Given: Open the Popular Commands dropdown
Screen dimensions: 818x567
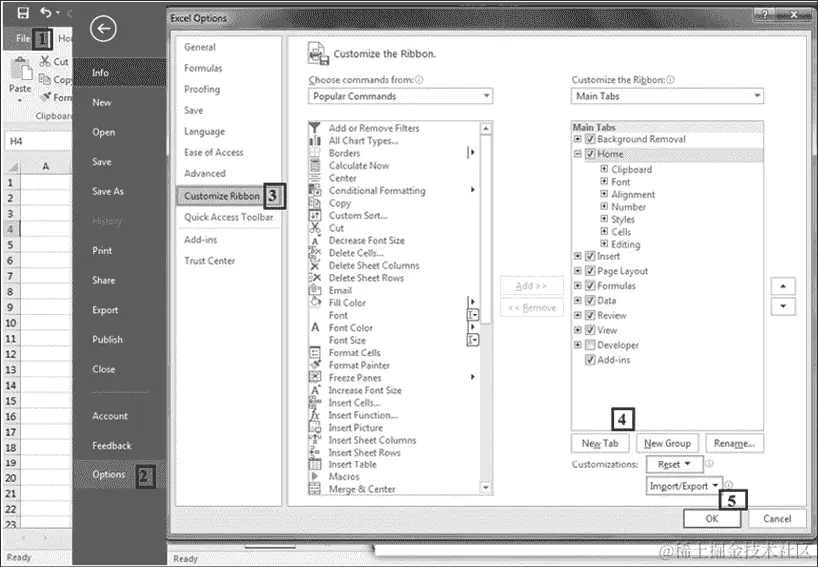Looking at the screenshot, I should (400, 96).
